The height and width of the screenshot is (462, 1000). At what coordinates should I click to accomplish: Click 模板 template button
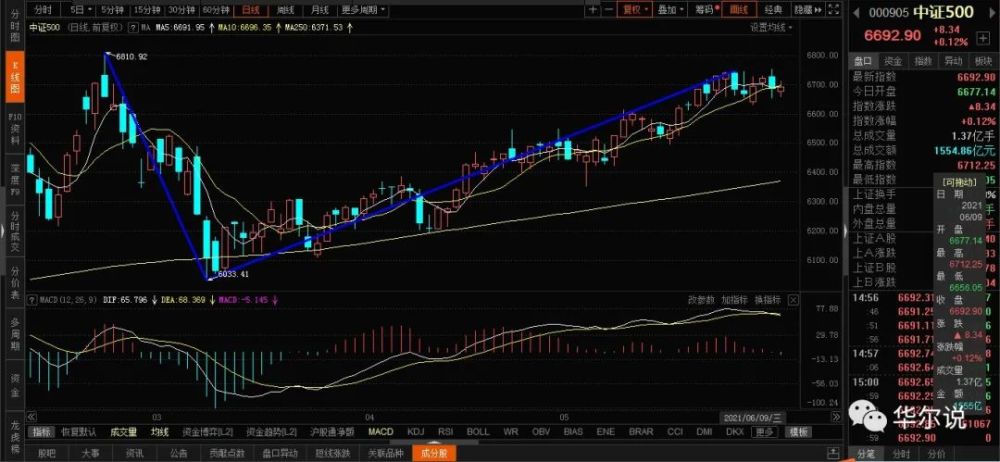[x=798, y=432]
